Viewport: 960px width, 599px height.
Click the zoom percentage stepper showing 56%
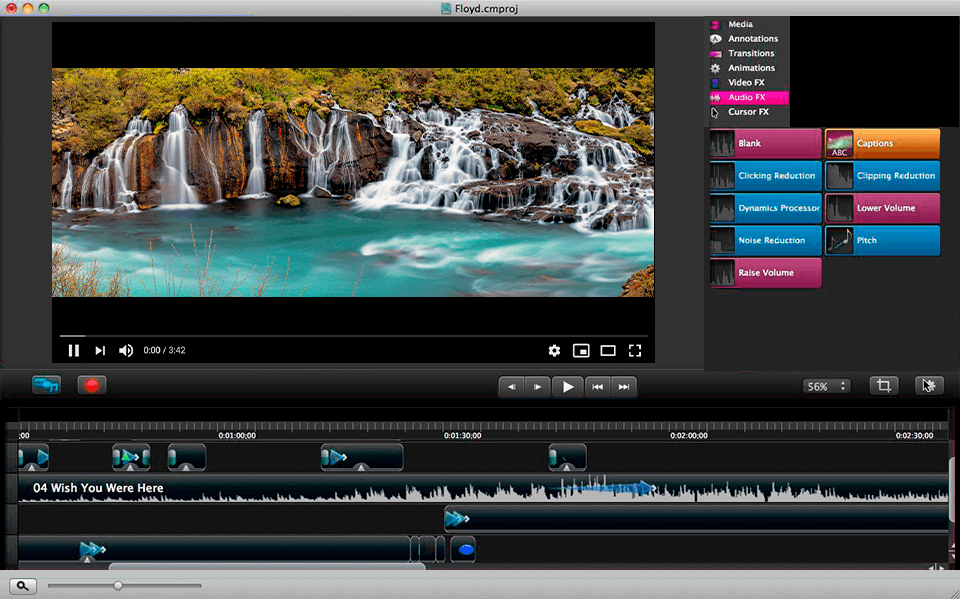(x=826, y=384)
